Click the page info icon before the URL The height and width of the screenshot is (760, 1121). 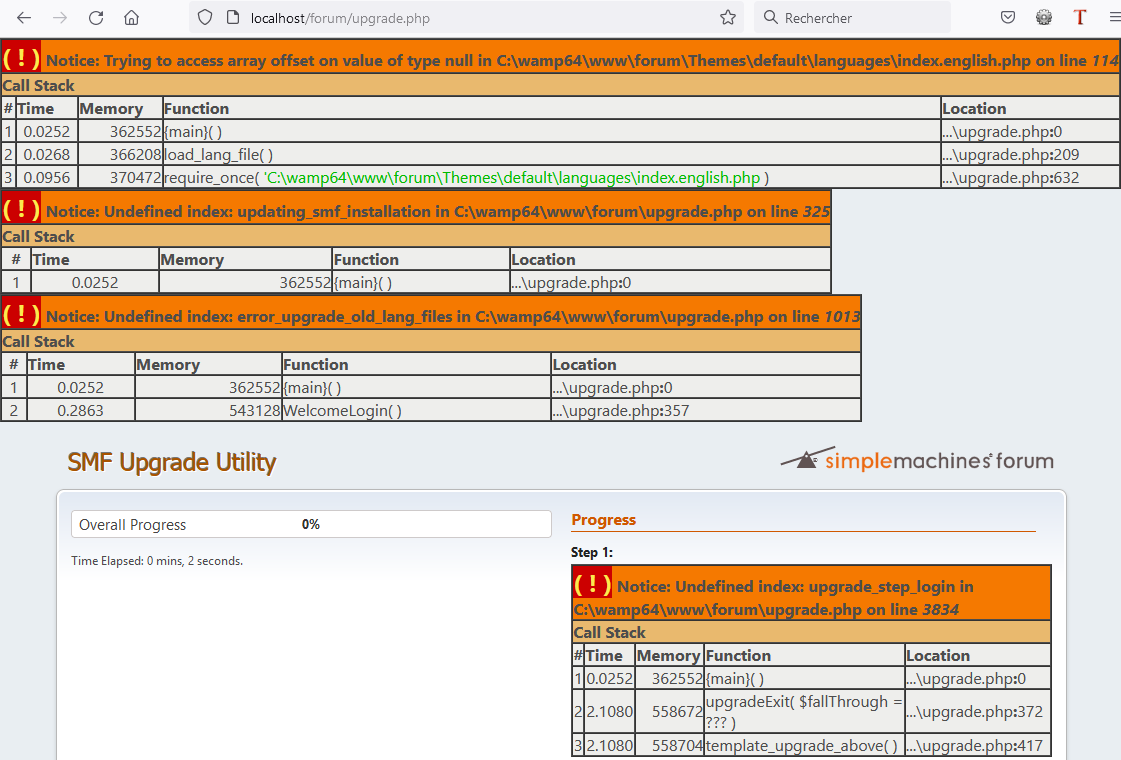click(x=232, y=18)
